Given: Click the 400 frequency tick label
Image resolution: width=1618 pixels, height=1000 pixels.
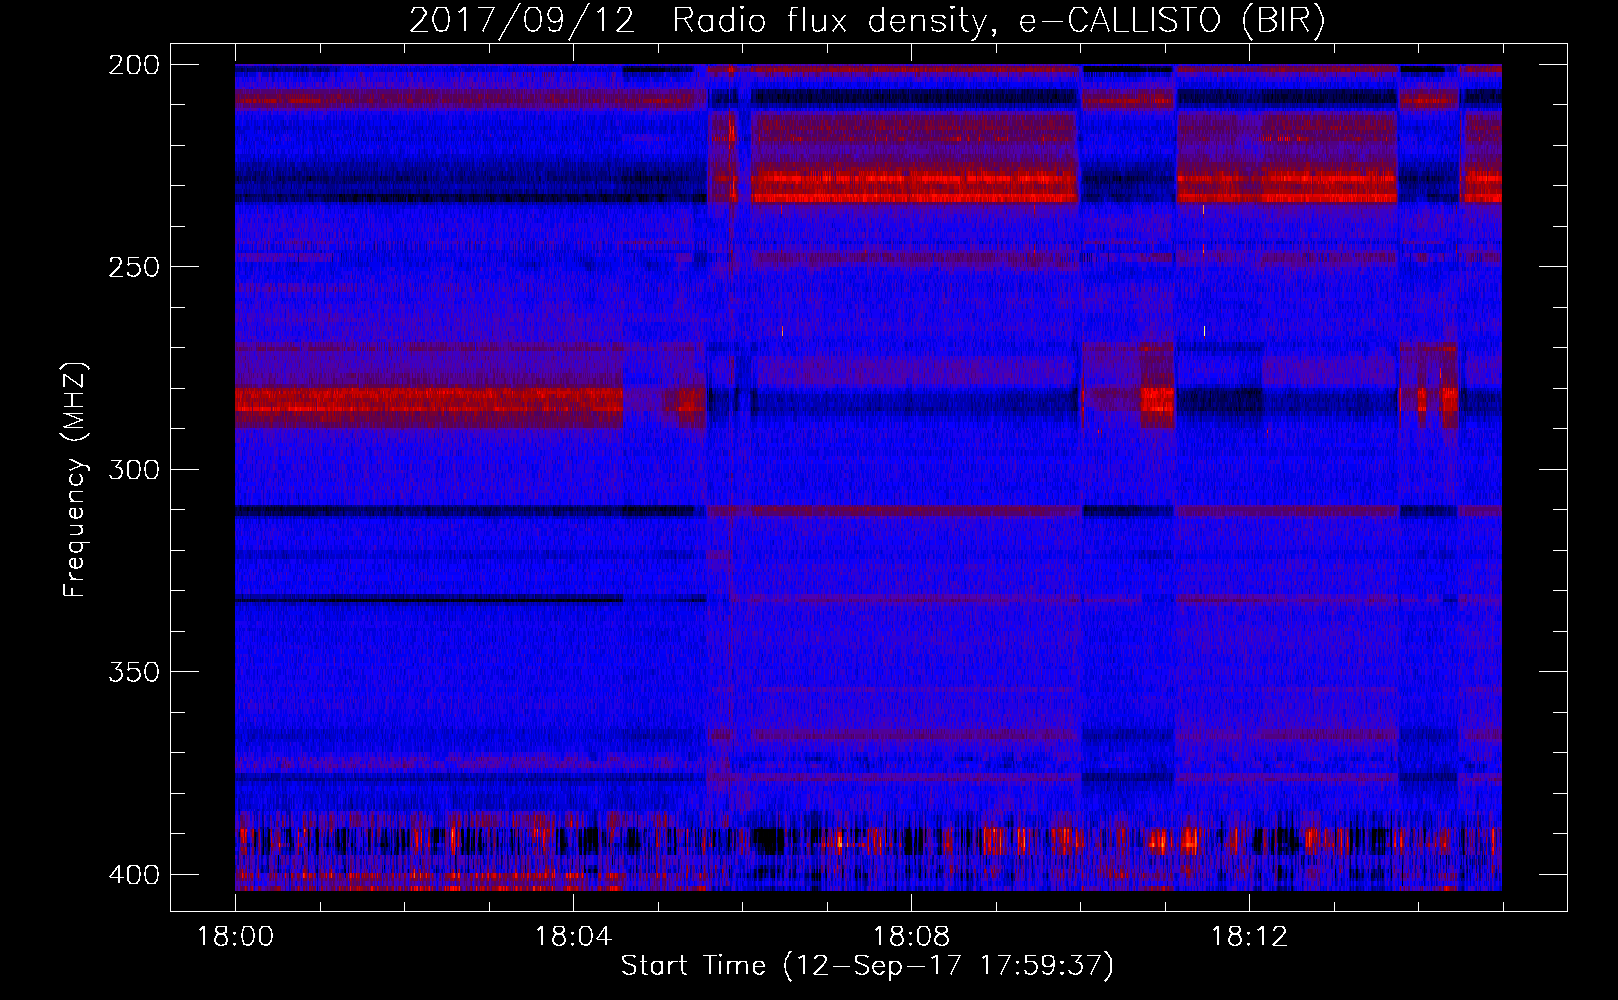Looking at the screenshot, I should pos(134,875).
